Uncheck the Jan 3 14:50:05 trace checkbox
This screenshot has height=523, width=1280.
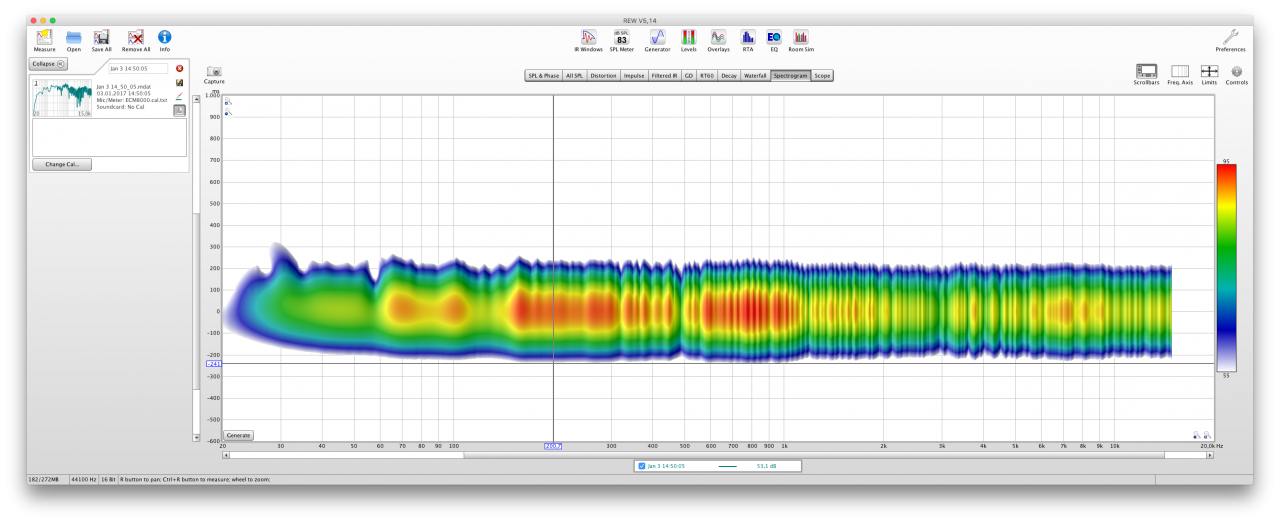point(642,466)
